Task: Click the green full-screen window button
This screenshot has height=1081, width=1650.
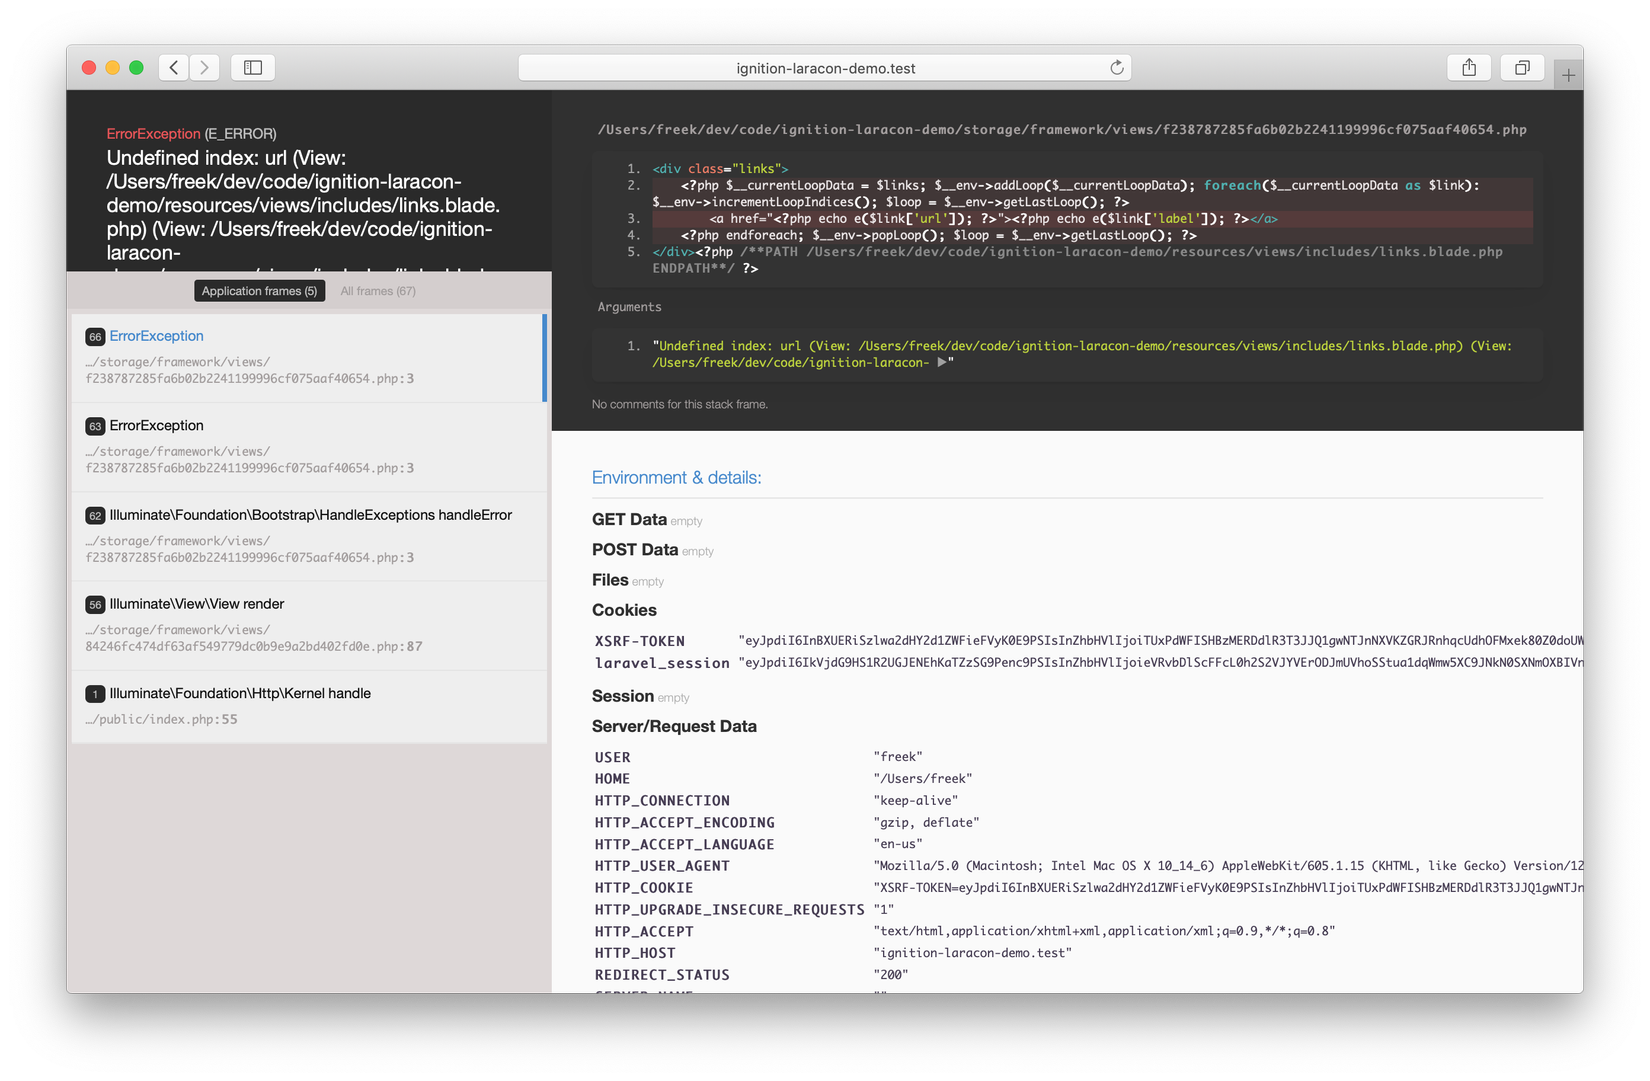Action: [137, 67]
